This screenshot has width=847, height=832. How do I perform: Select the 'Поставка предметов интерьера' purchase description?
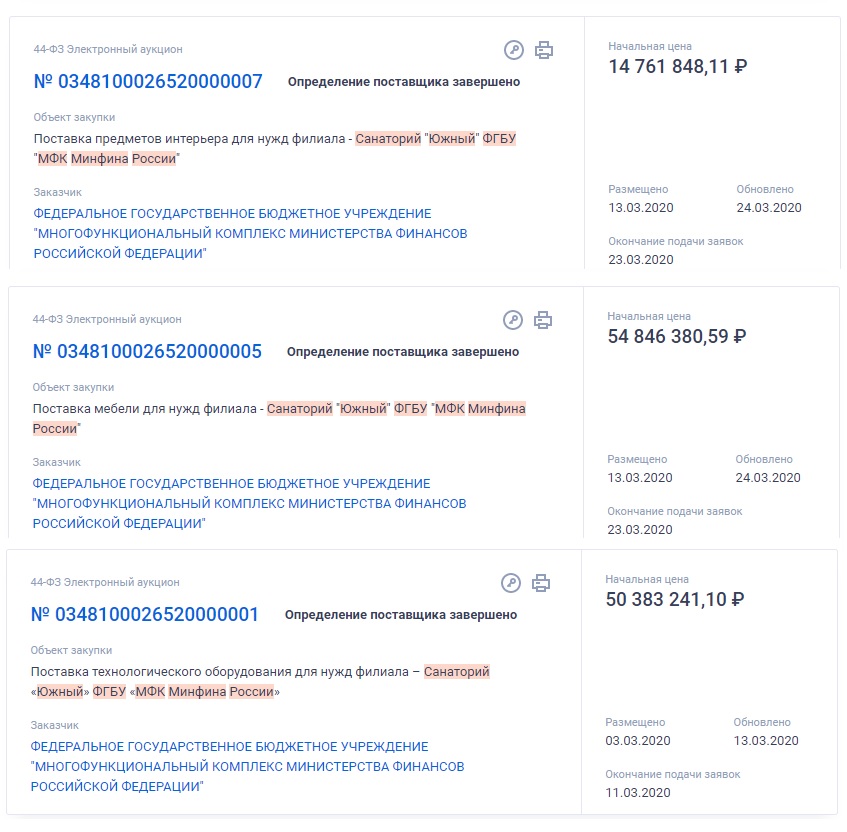point(274,149)
